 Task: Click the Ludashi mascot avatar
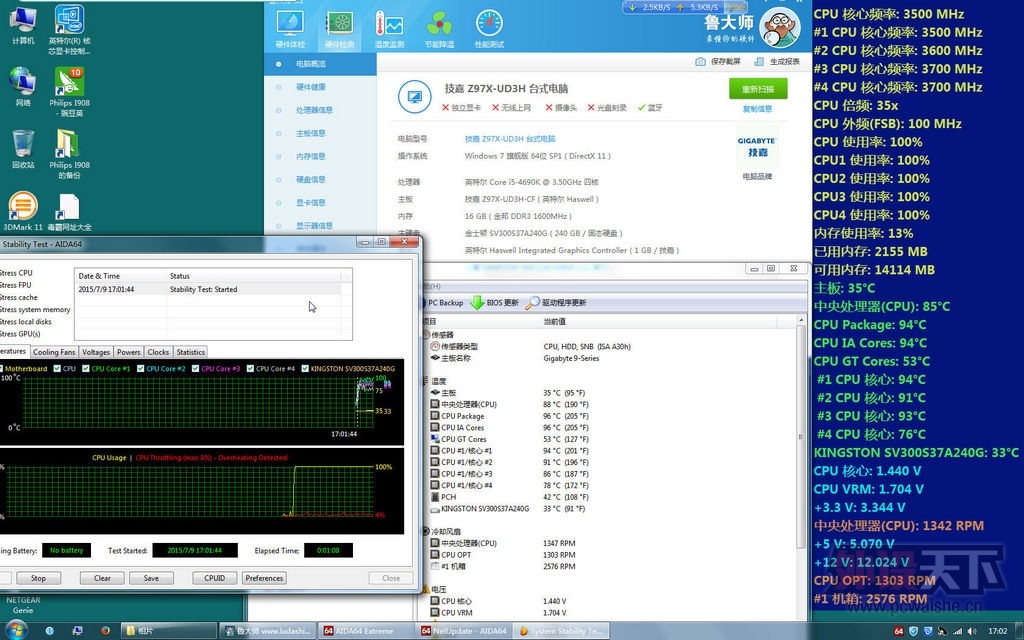tap(781, 29)
